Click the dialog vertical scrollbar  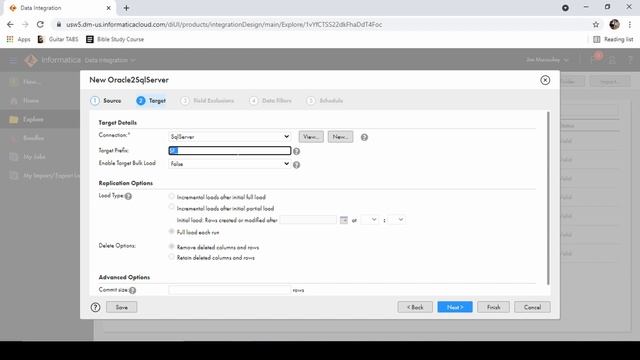548,198
